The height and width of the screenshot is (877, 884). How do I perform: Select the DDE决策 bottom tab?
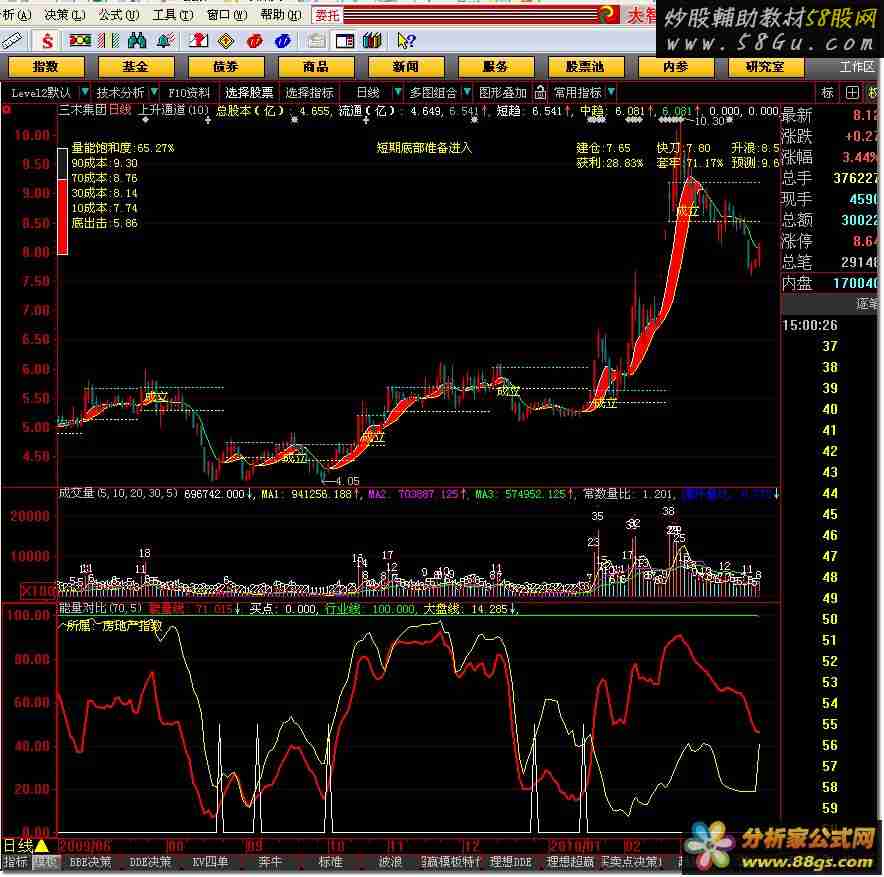click(150, 862)
